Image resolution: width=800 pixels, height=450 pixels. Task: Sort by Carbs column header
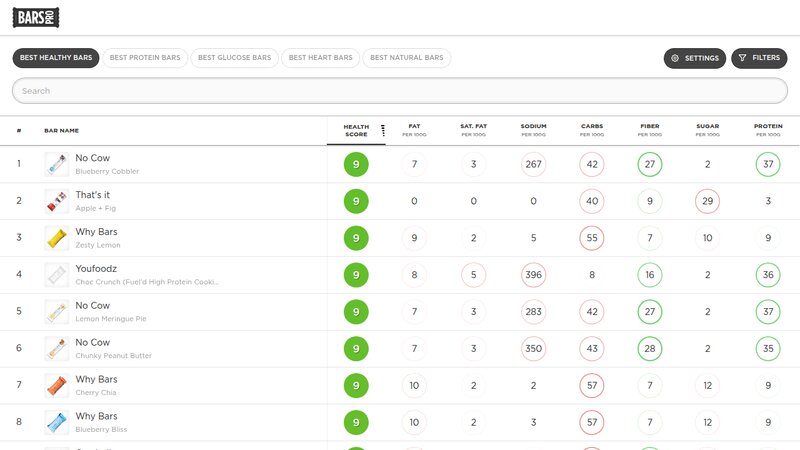tap(592, 130)
